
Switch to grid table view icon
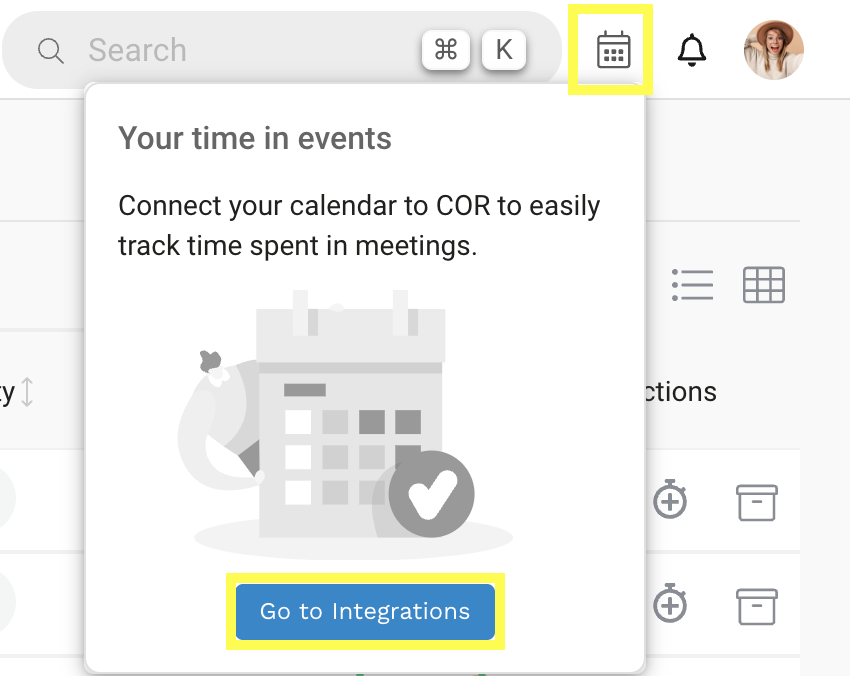pyautogui.click(x=764, y=285)
